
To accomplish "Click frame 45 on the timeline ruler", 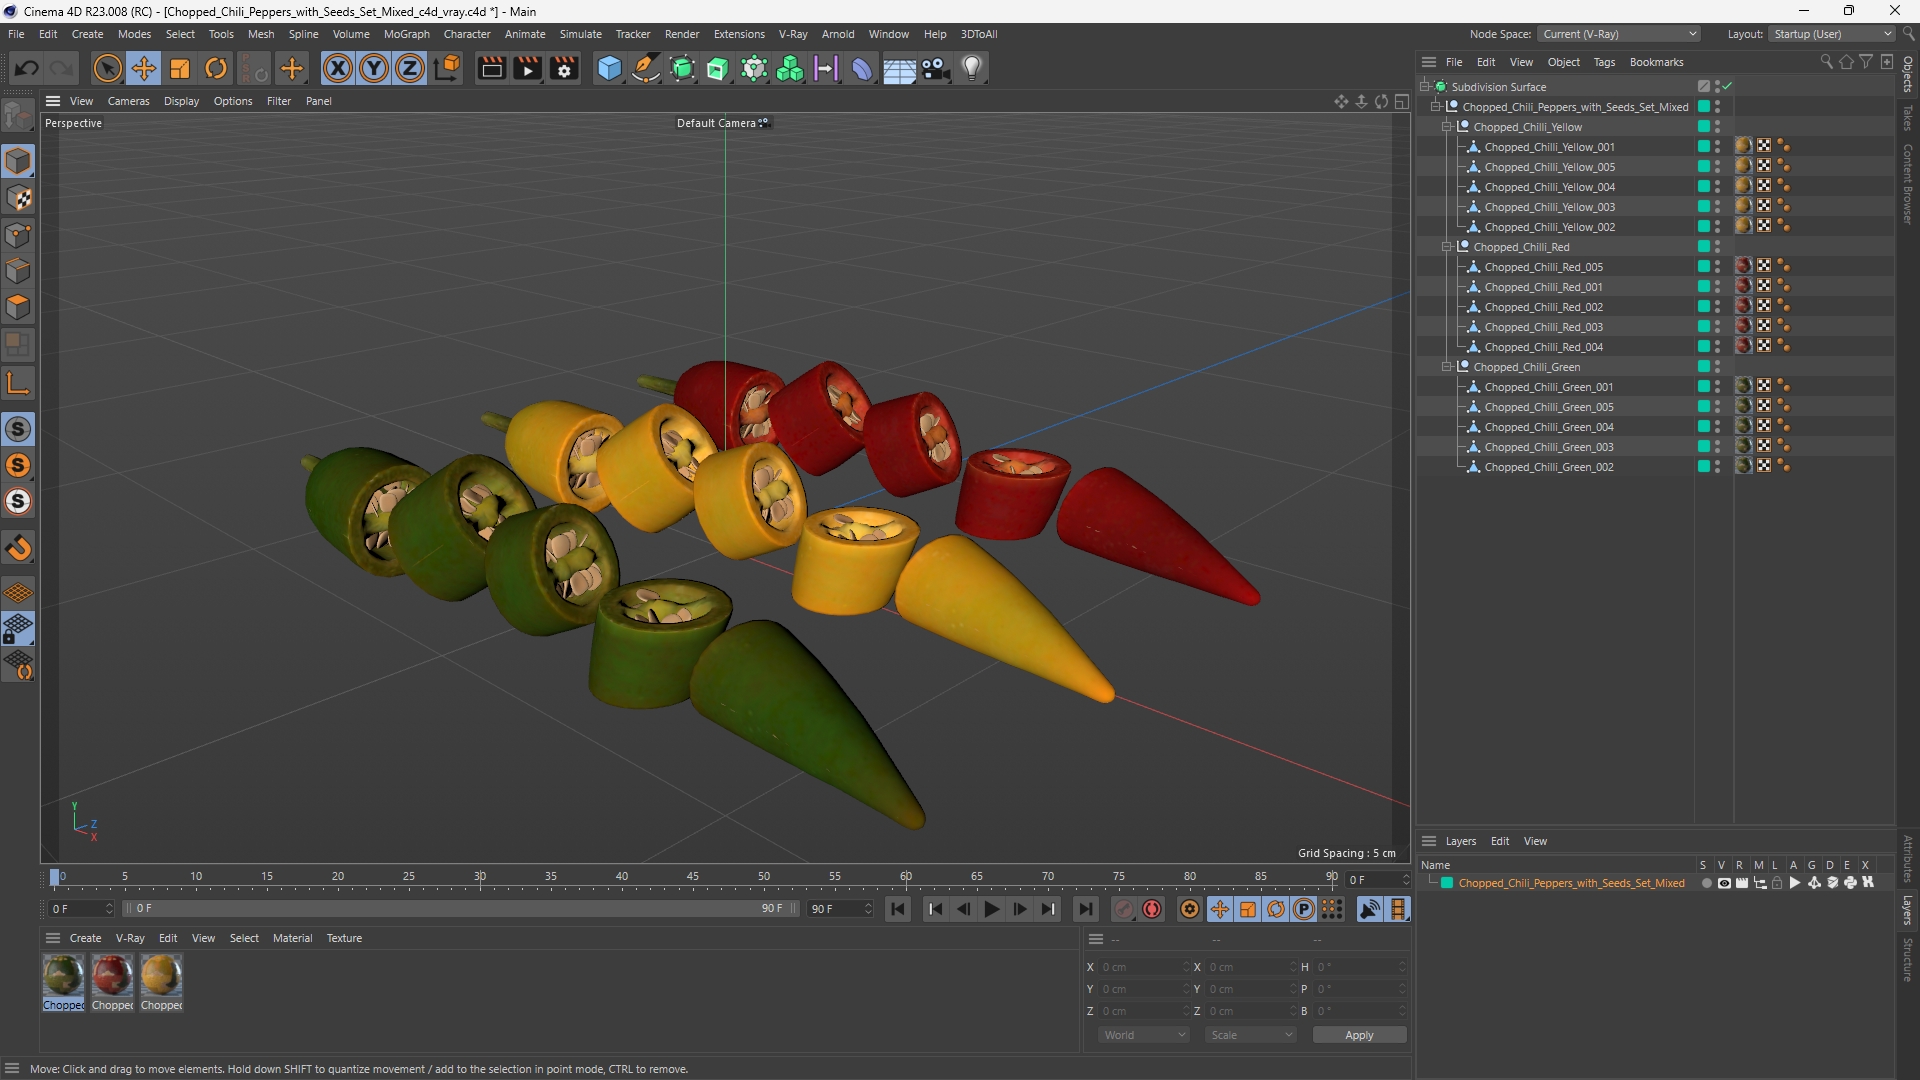I will tap(692, 877).
